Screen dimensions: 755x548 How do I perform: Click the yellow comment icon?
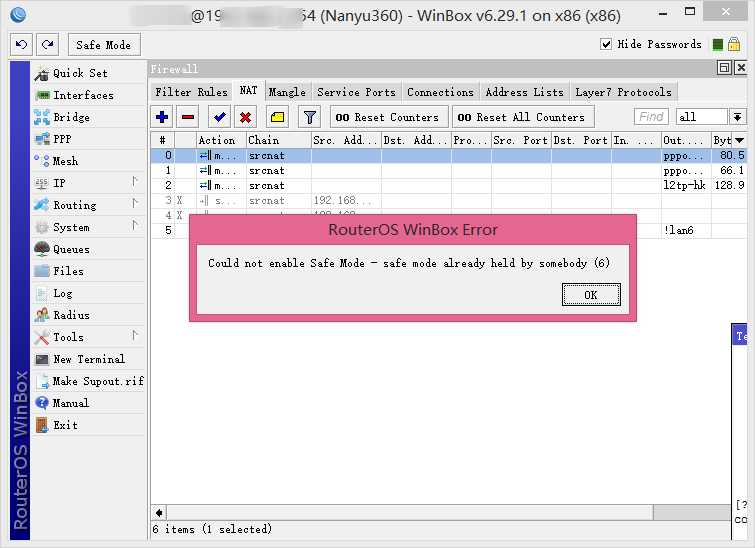coord(277,117)
